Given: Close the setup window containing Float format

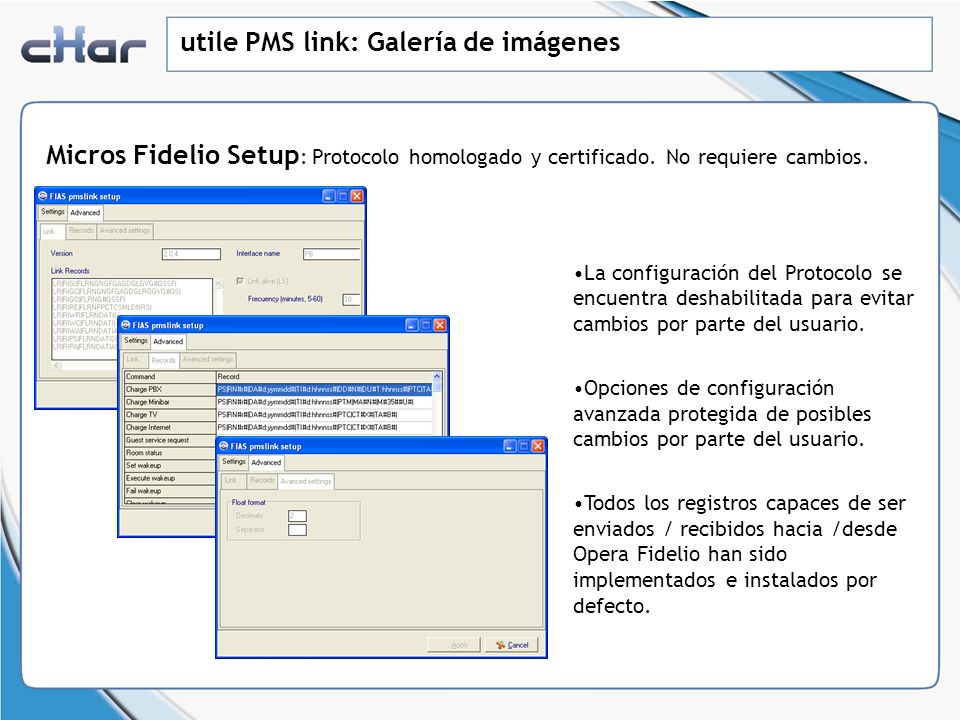Looking at the screenshot, I should pos(538,446).
